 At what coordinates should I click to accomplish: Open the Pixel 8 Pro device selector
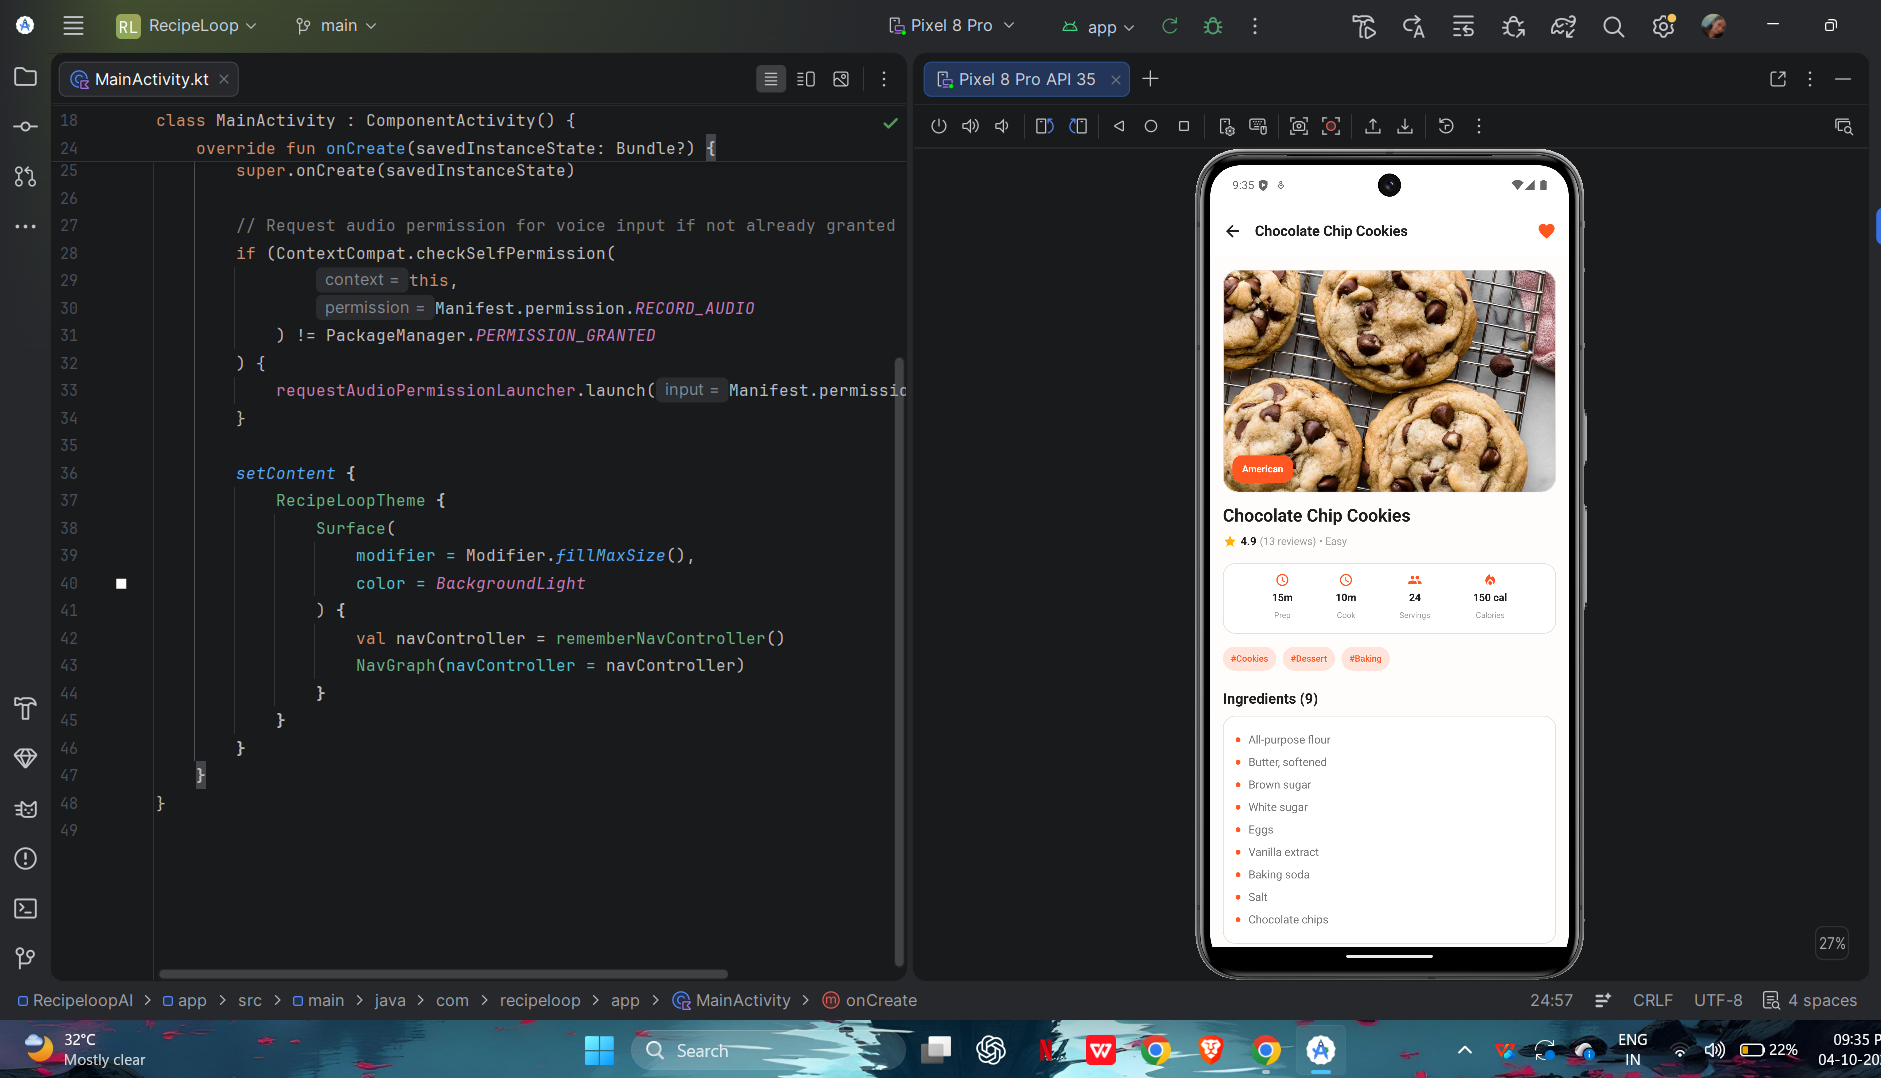point(951,26)
